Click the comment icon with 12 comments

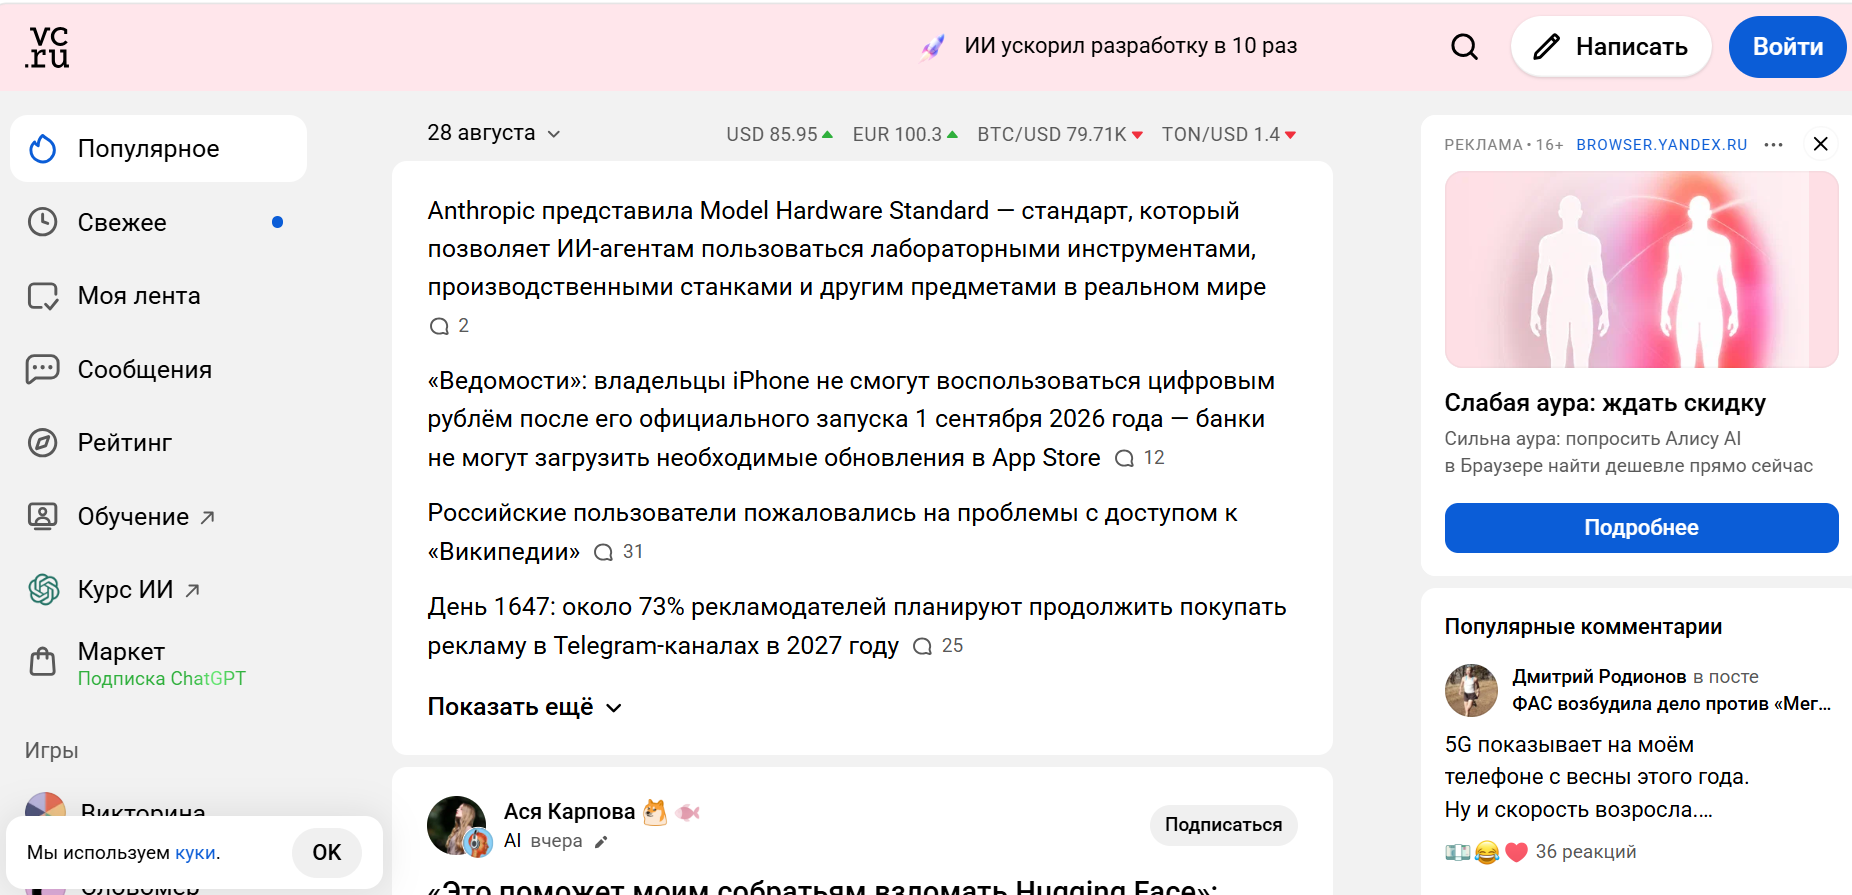click(x=1124, y=458)
